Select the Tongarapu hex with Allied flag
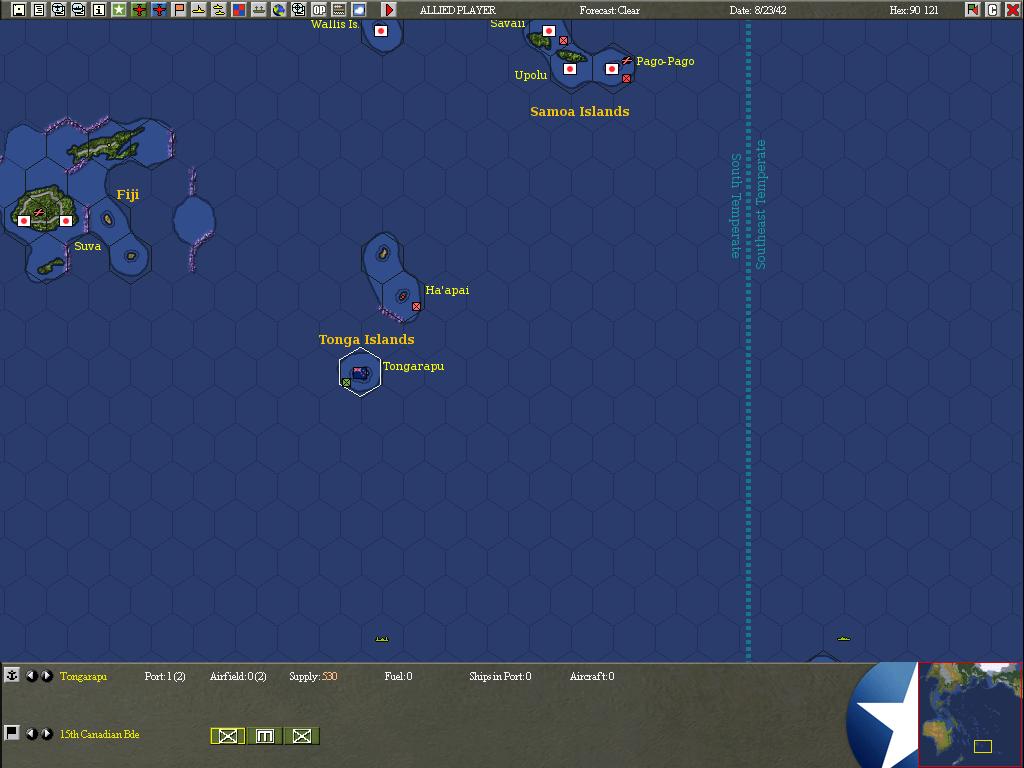 360,373
